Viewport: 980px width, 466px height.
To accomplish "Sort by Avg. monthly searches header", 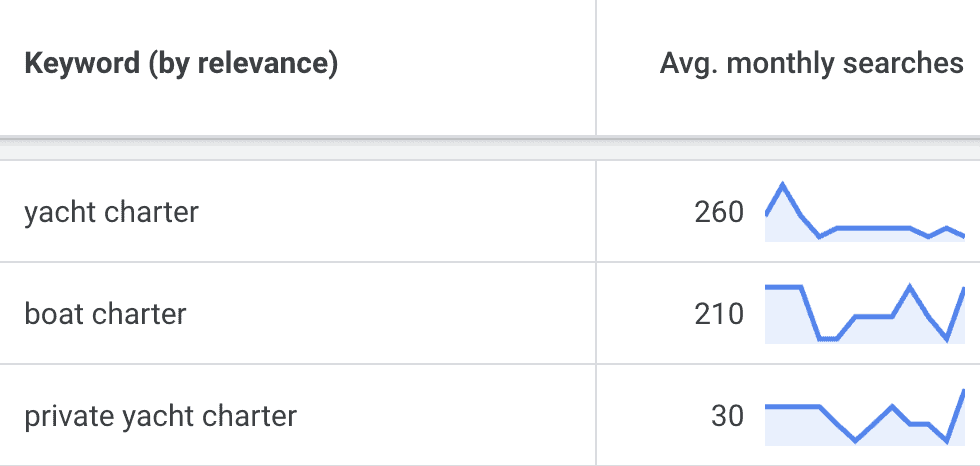I will tap(811, 64).
